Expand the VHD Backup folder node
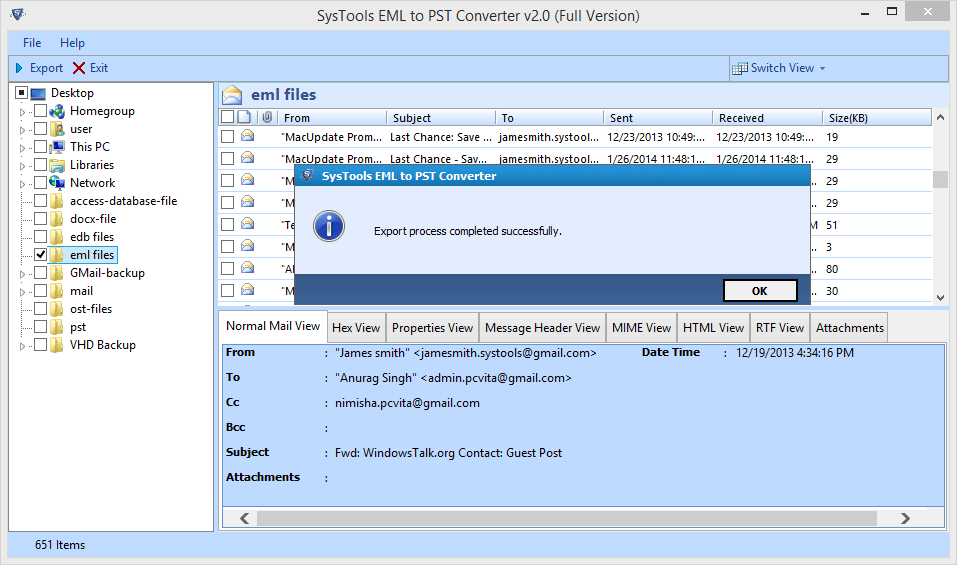The image size is (957, 565). click(23, 346)
